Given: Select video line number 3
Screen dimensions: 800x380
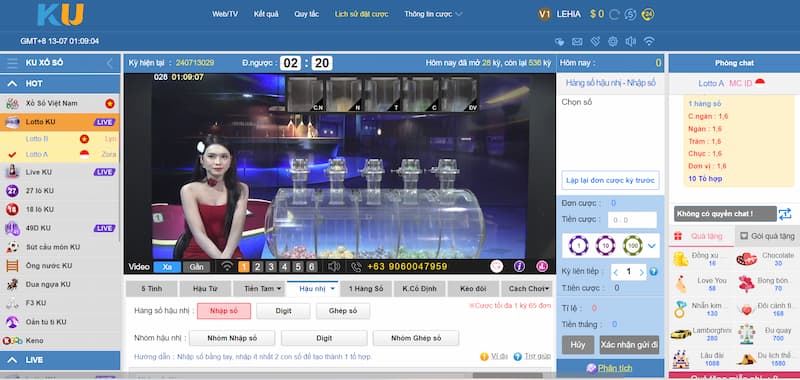Looking at the screenshot, I should point(271,267).
